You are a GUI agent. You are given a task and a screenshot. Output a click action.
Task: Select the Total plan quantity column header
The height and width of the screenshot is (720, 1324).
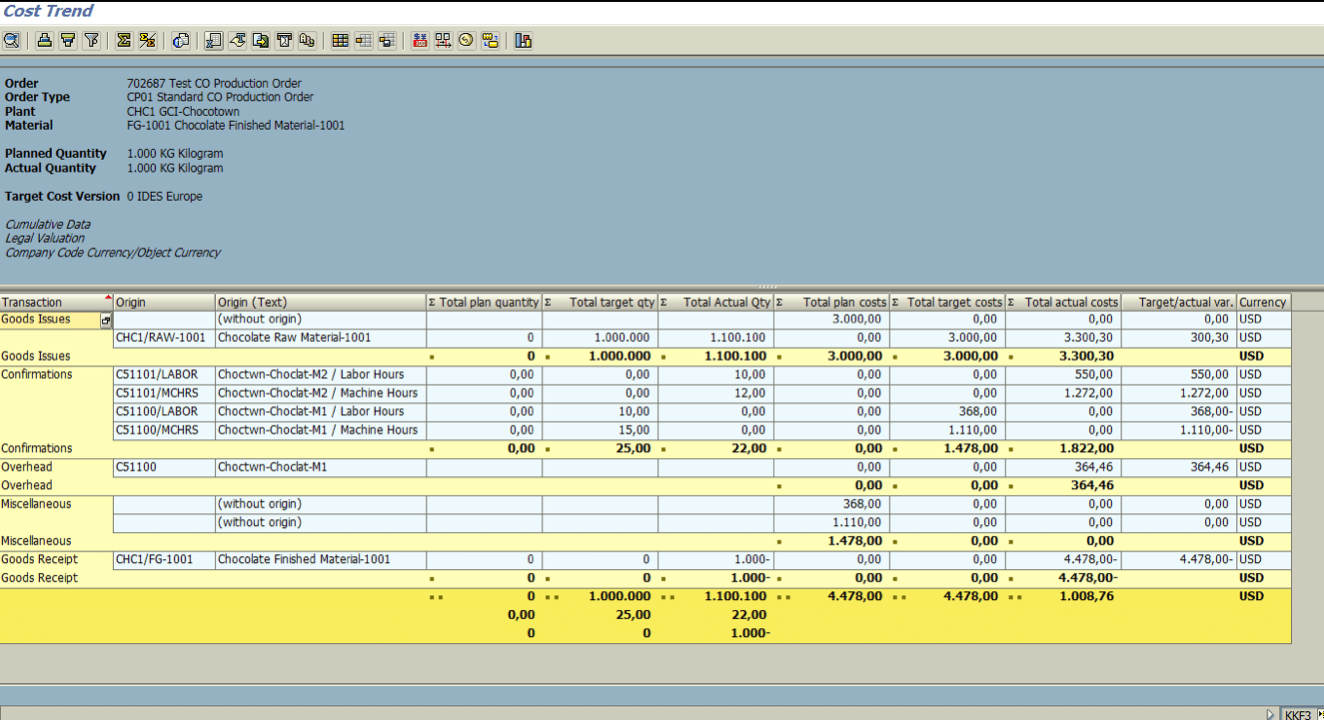pyautogui.click(x=484, y=302)
